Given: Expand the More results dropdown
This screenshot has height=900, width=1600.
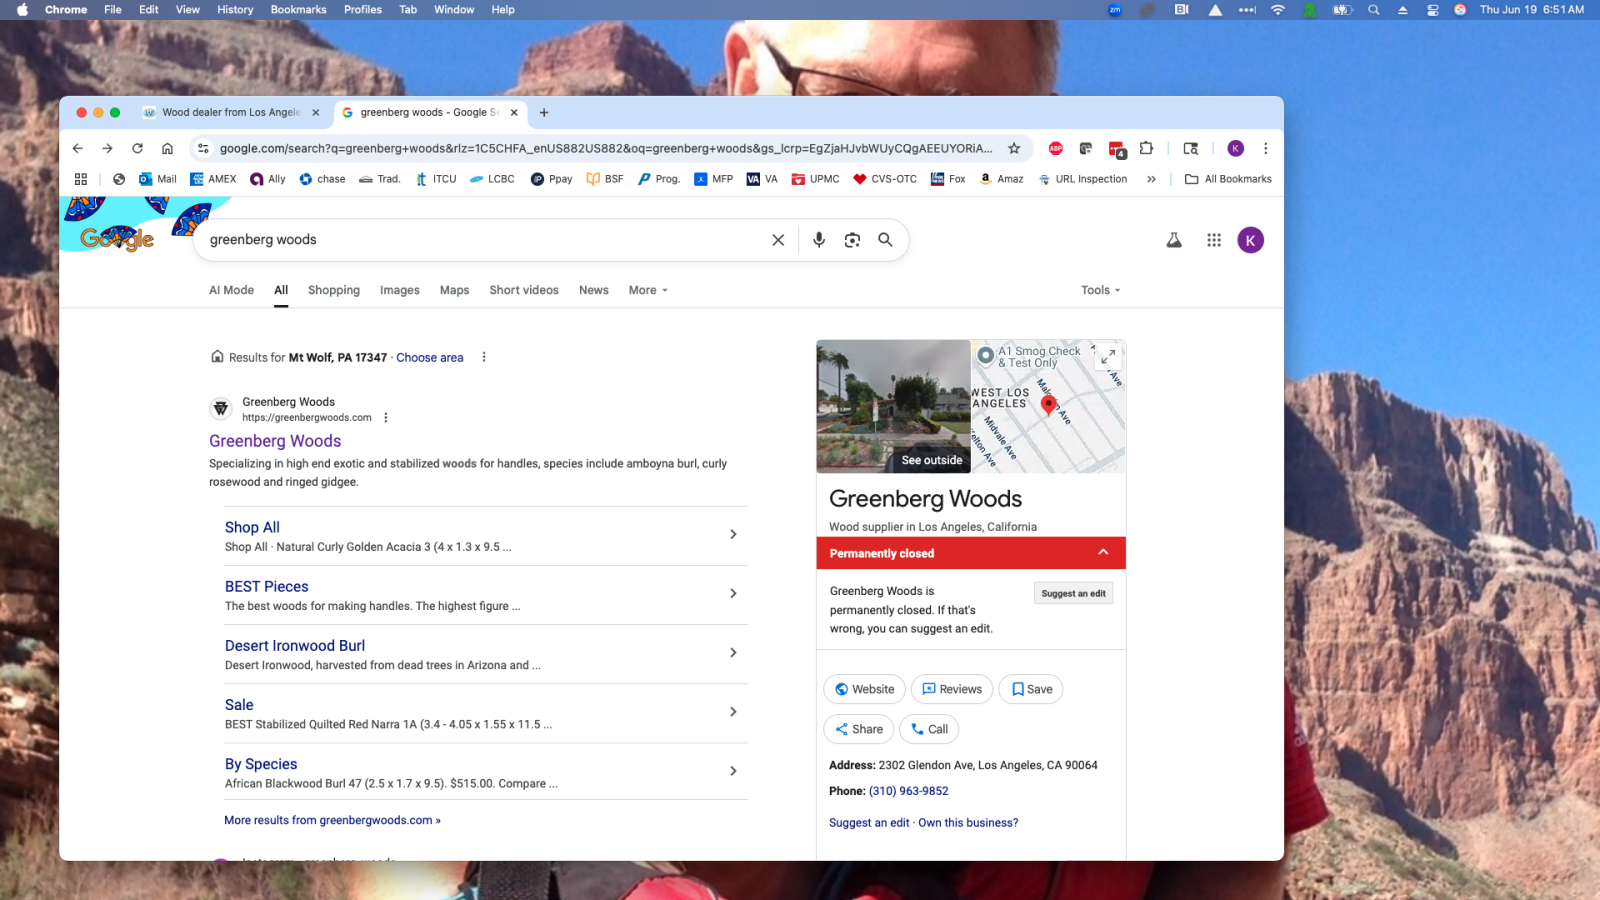Looking at the screenshot, I should click(x=648, y=290).
